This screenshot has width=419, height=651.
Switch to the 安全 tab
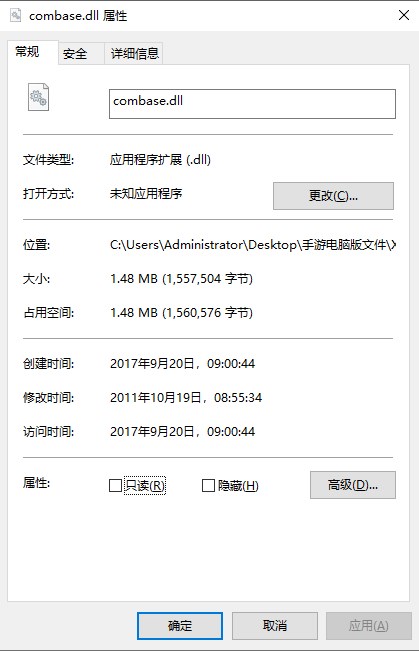pyautogui.click(x=75, y=54)
